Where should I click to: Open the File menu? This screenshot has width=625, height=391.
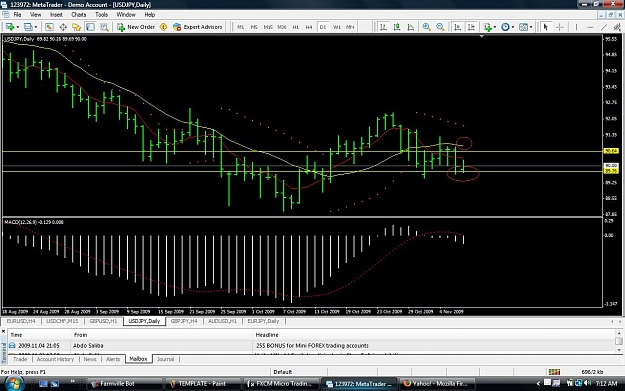pyautogui.click(x=17, y=14)
